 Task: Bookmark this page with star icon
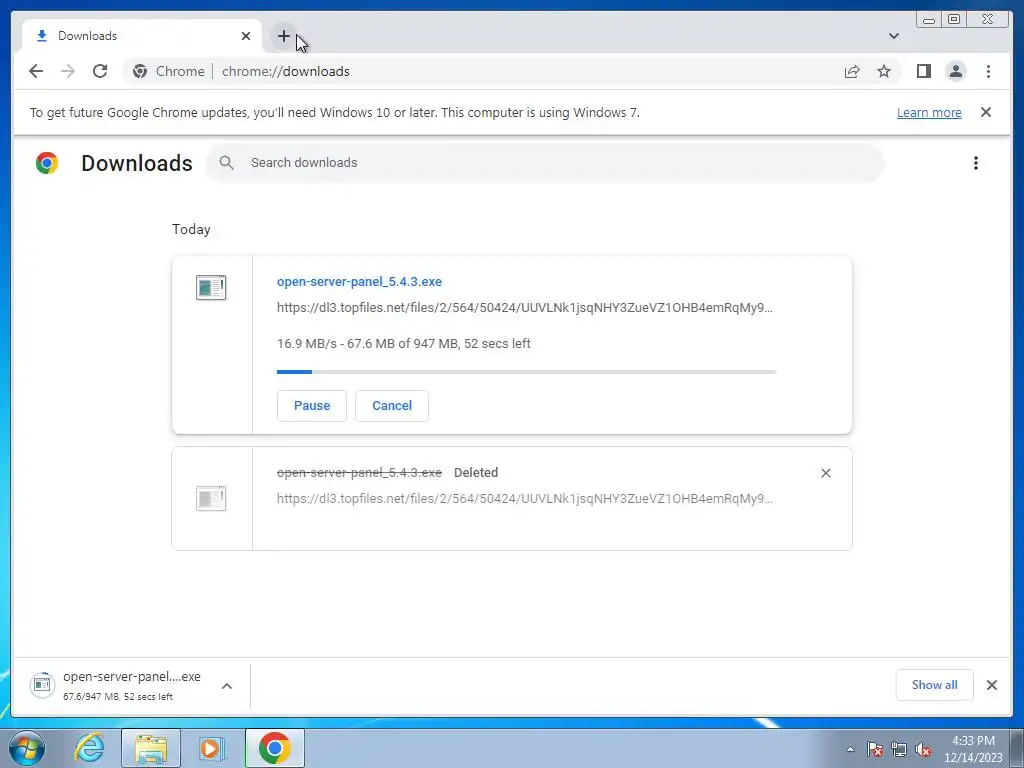pos(884,71)
